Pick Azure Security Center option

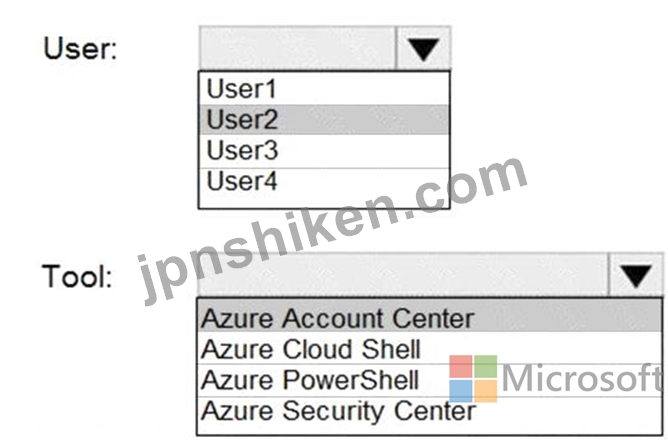coord(430,412)
